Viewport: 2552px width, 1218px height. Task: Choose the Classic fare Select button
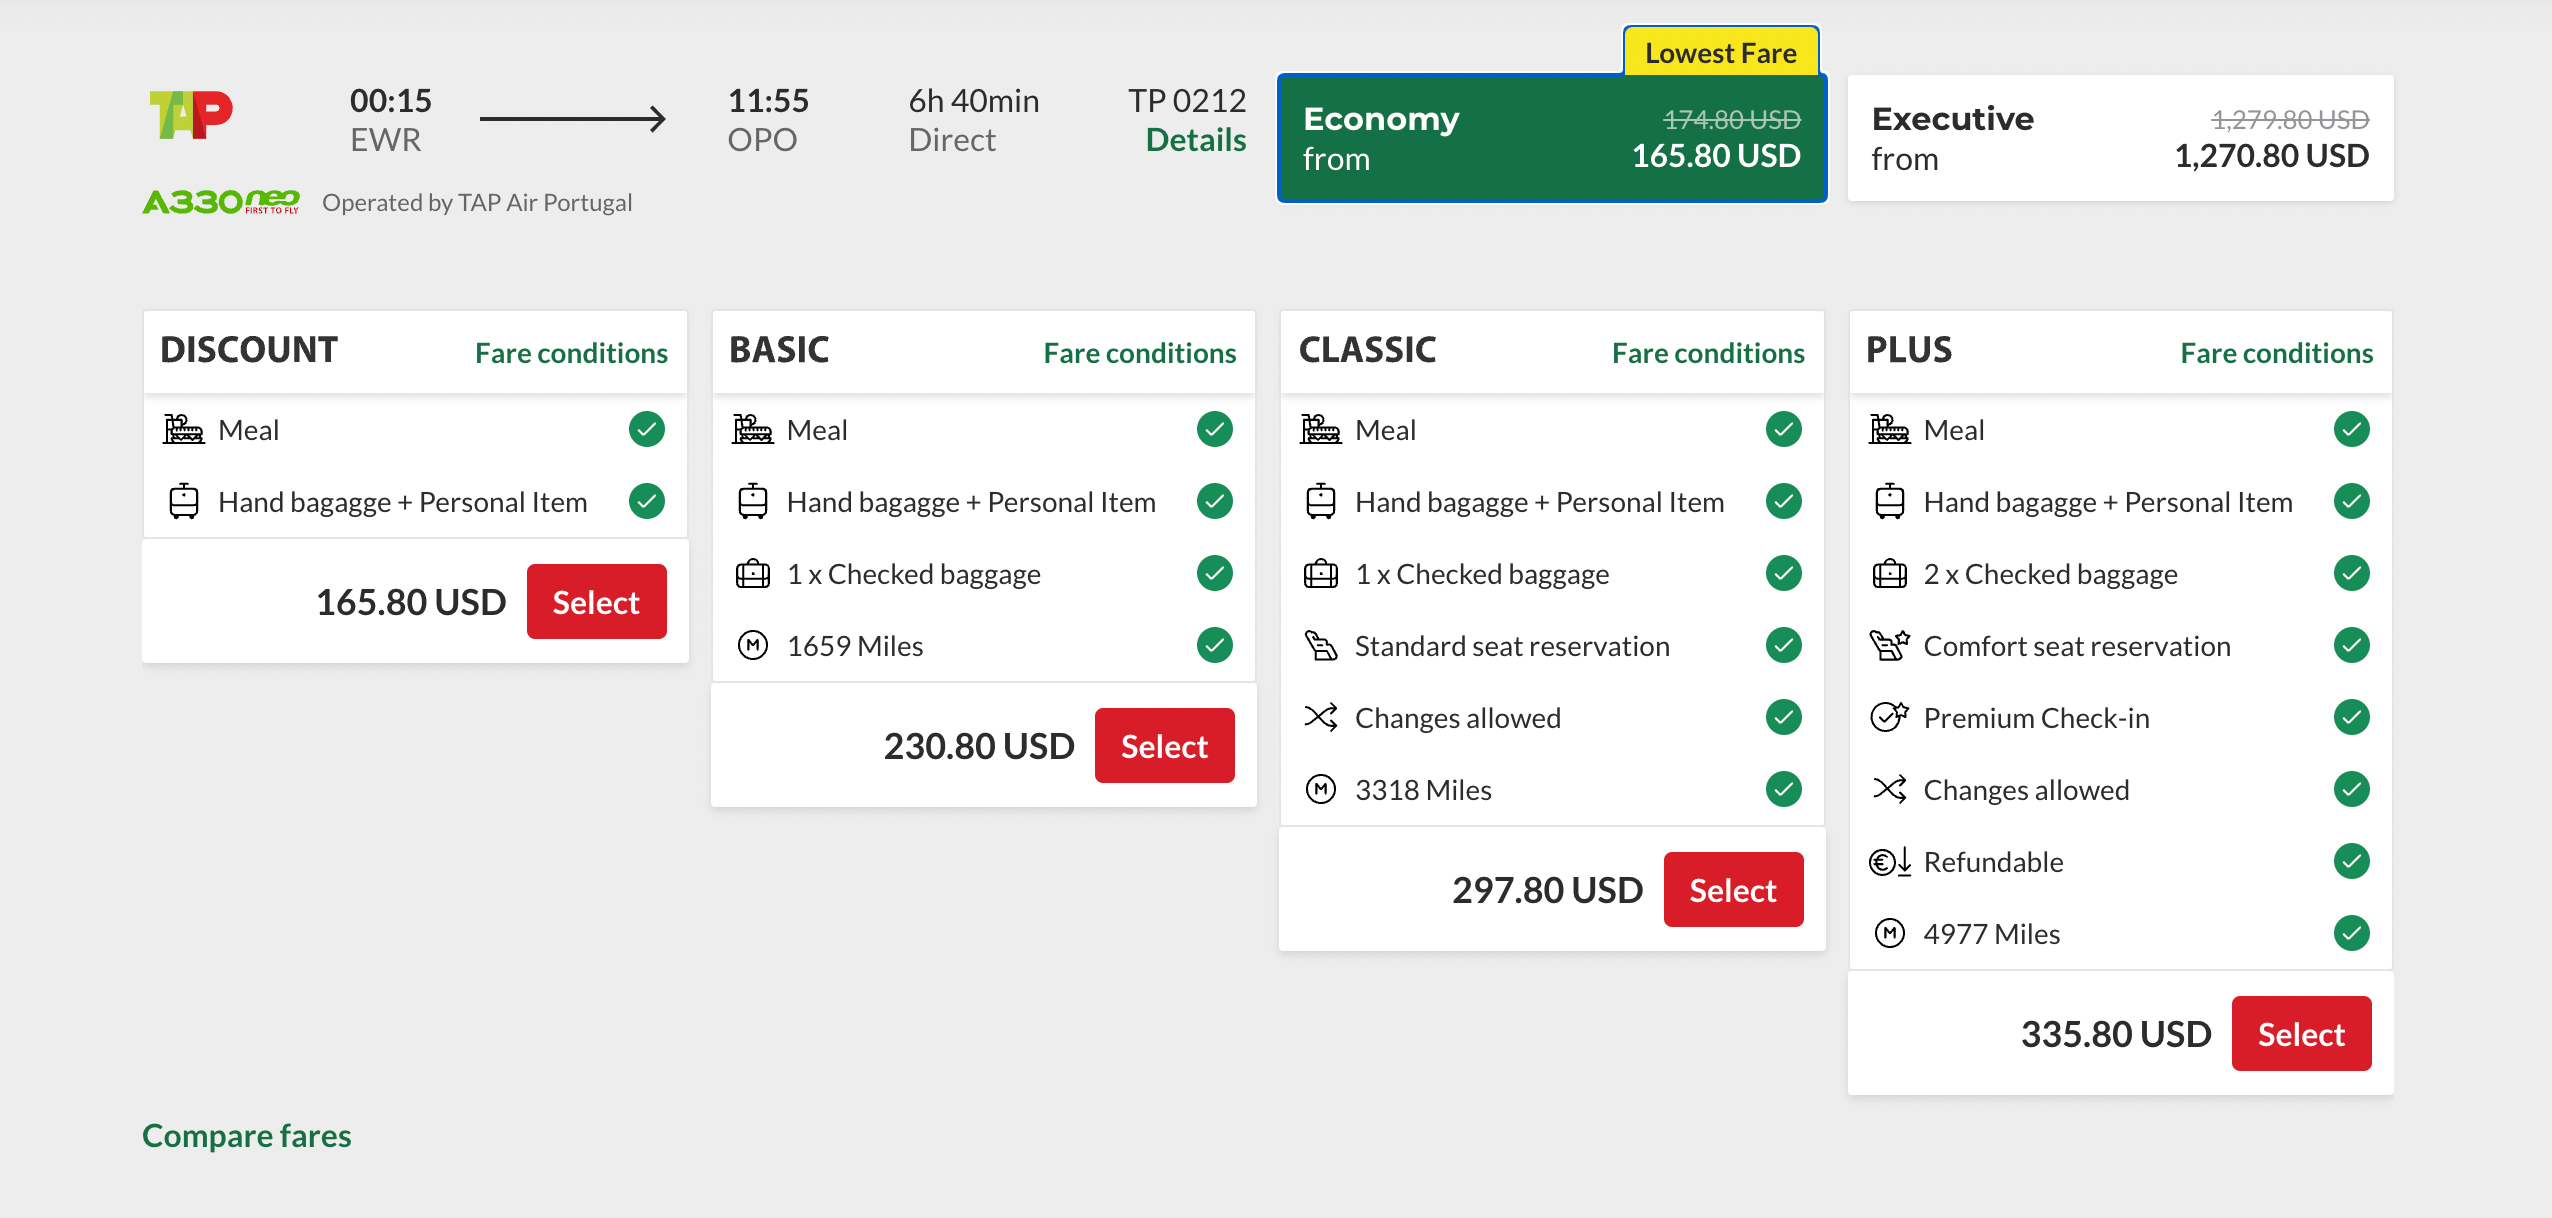pos(1732,890)
